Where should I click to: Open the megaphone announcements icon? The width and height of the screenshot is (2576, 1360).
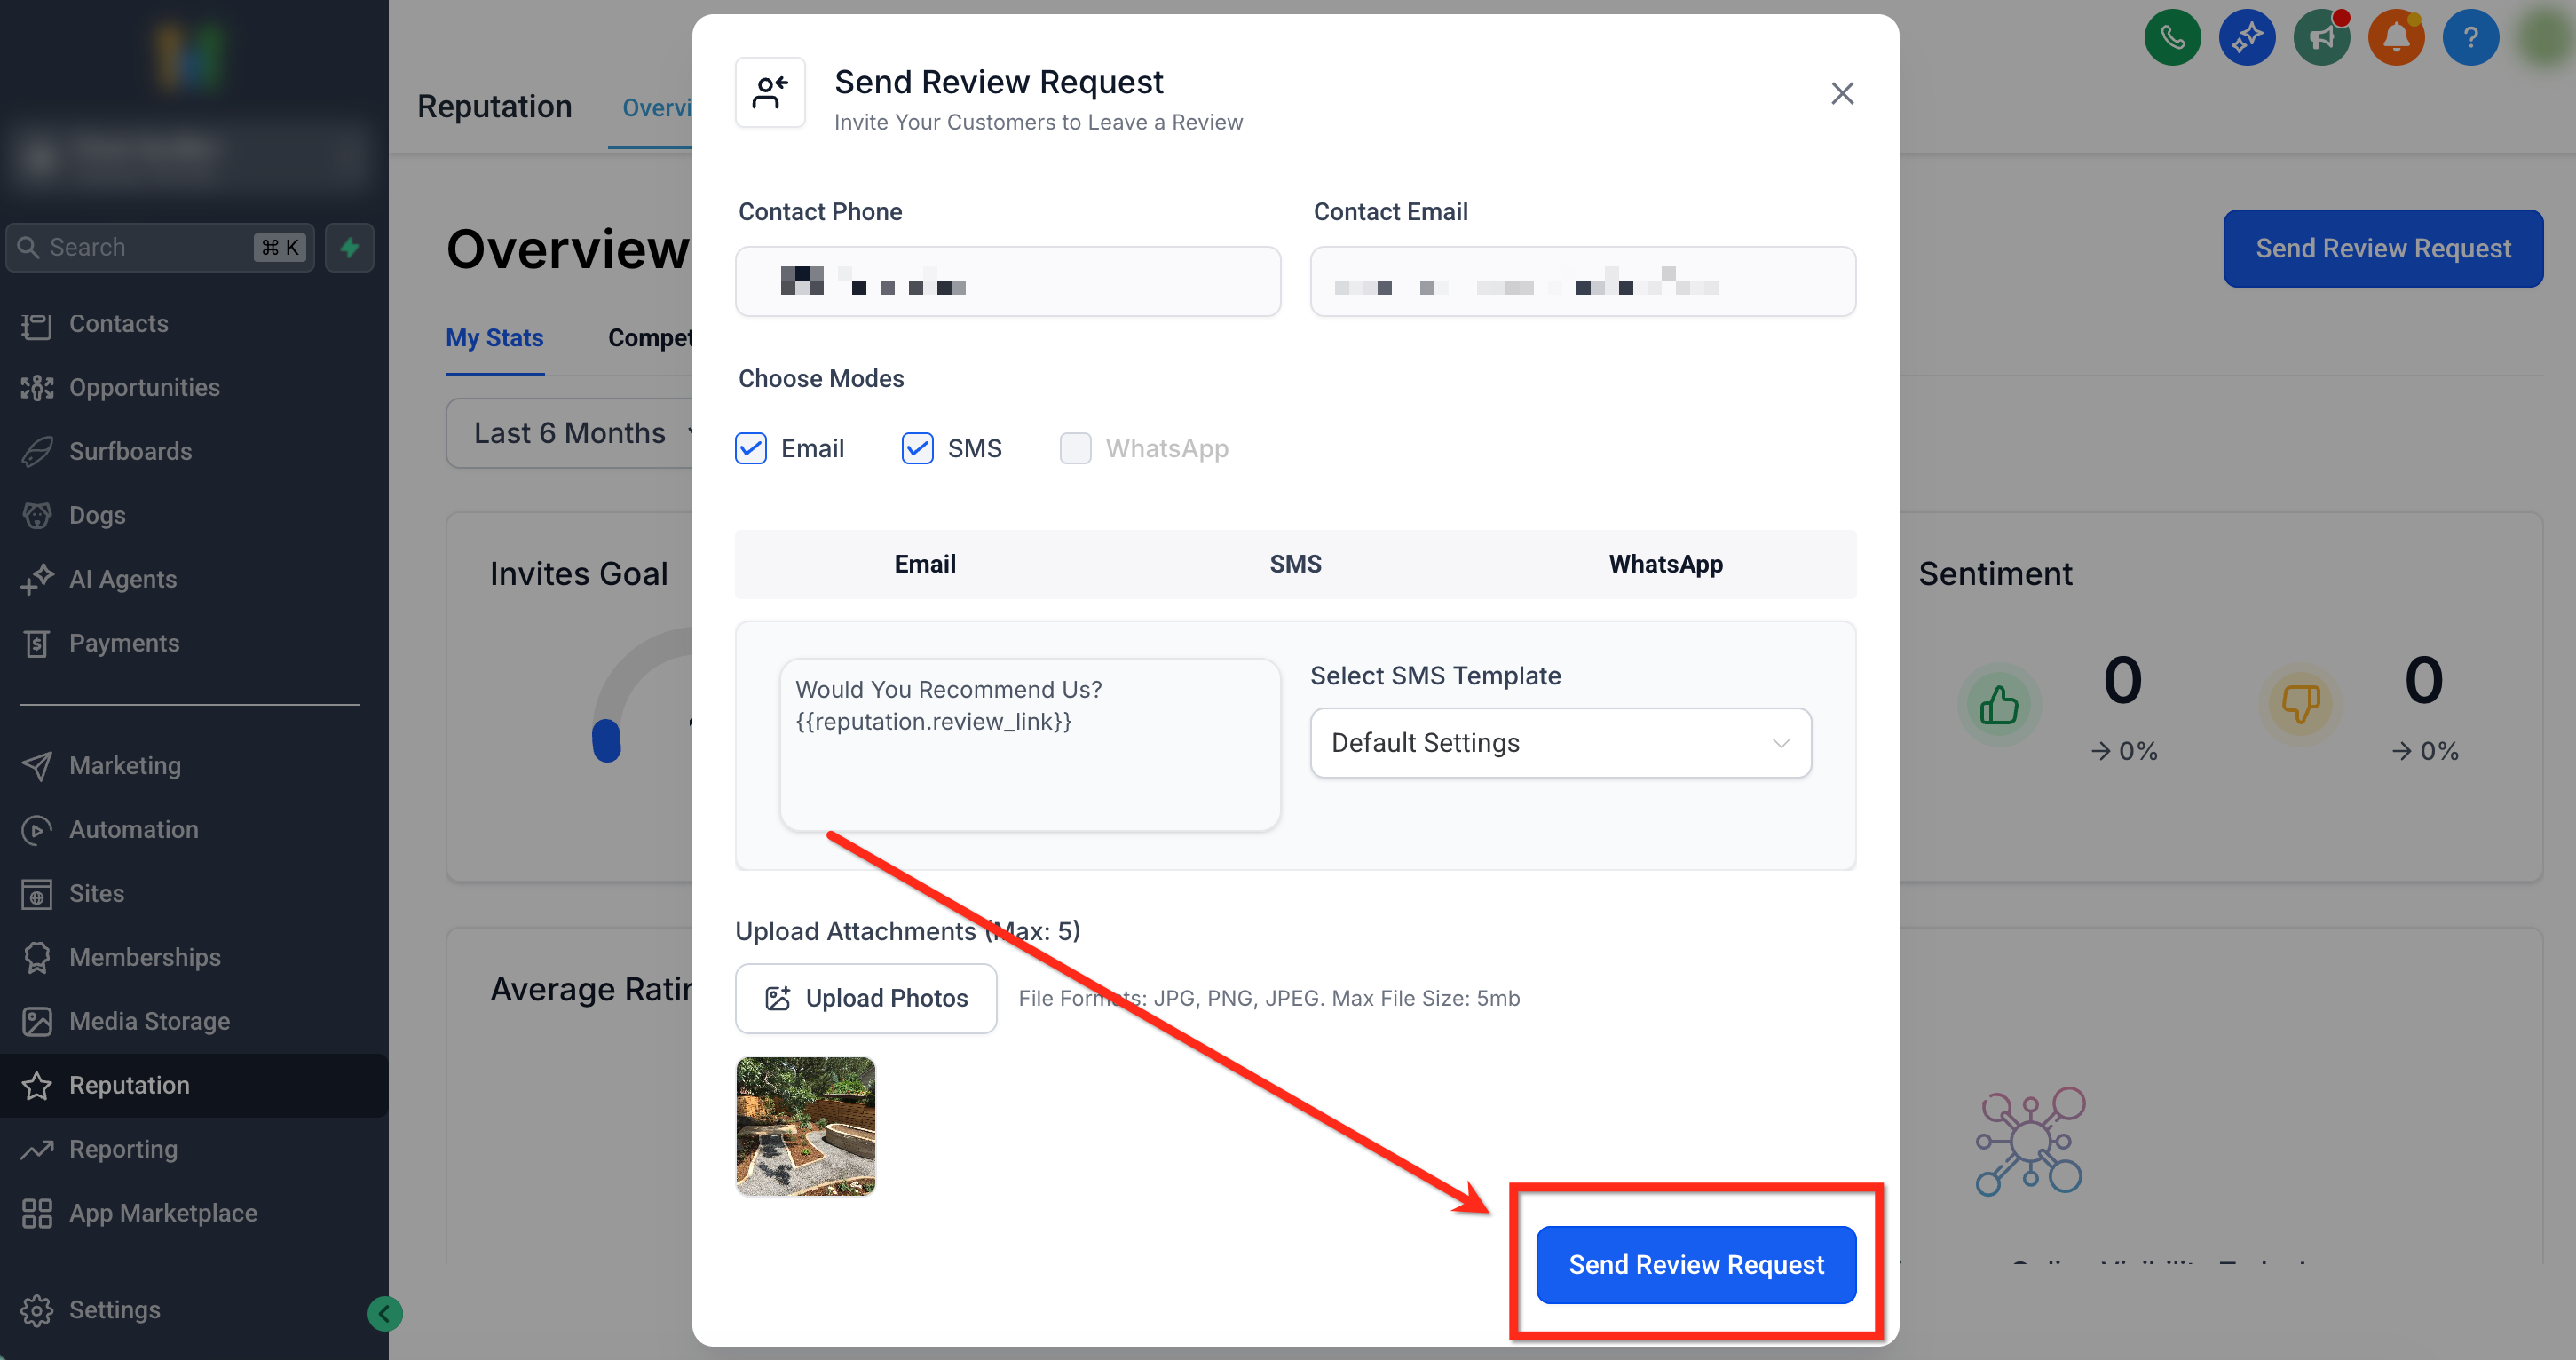[2321, 38]
